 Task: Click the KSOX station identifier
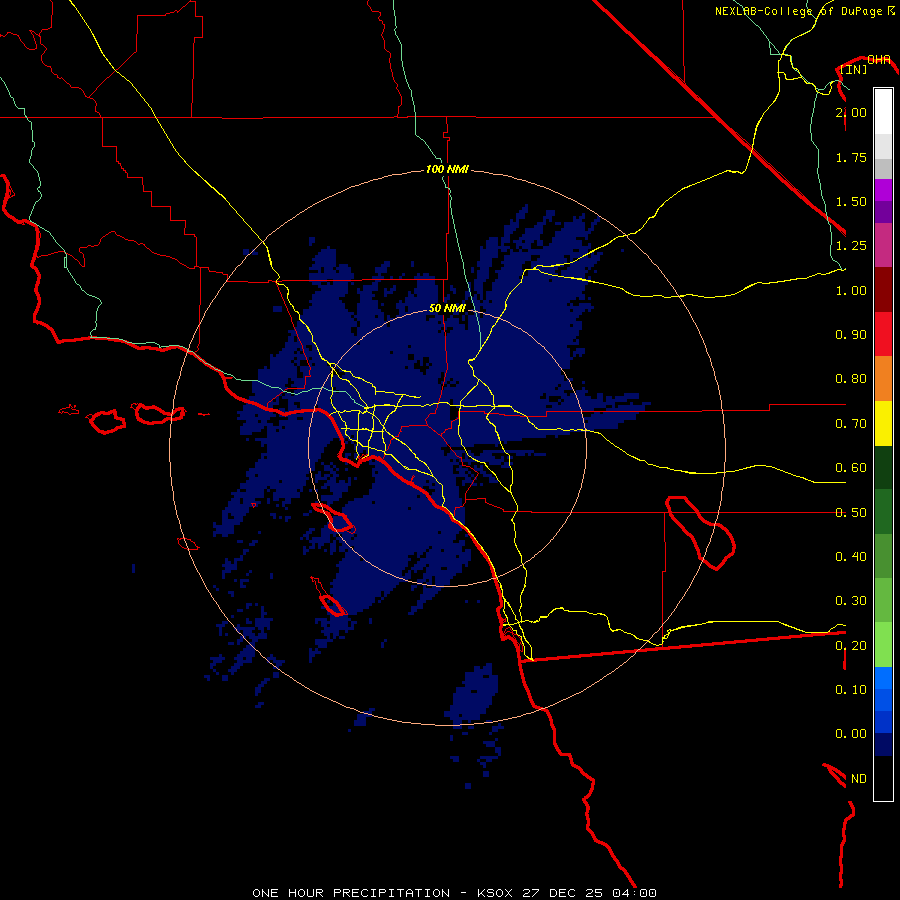coord(495,893)
